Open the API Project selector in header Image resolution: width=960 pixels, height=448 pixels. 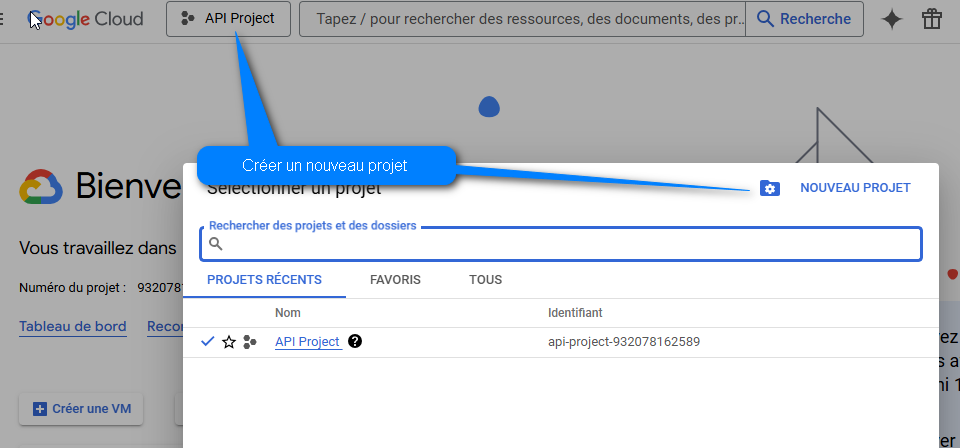click(x=228, y=19)
